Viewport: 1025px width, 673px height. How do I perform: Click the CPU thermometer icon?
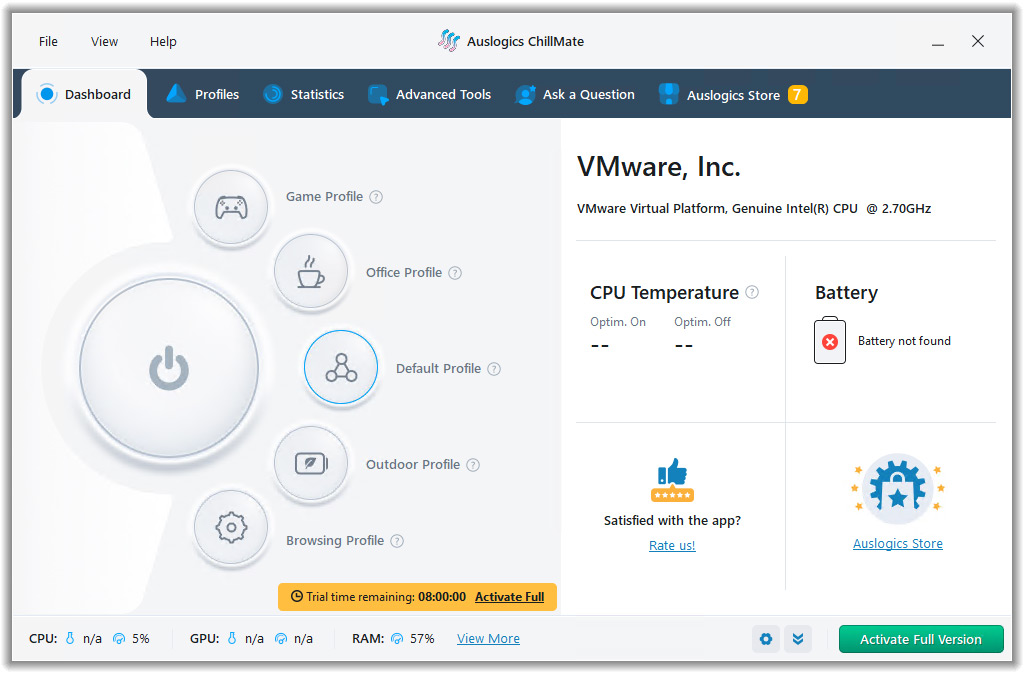pyautogui.click(x=70, y=638)
